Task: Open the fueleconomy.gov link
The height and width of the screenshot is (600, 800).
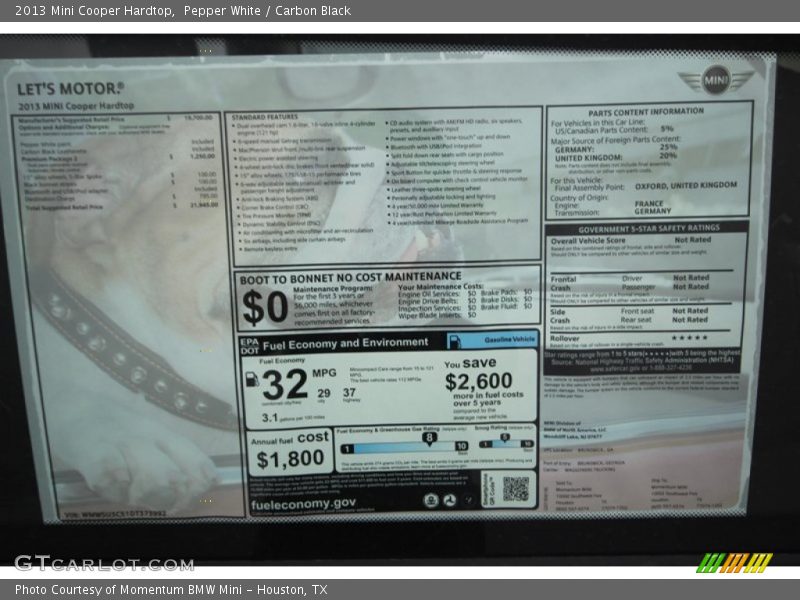Action: [x=303, y=504]
